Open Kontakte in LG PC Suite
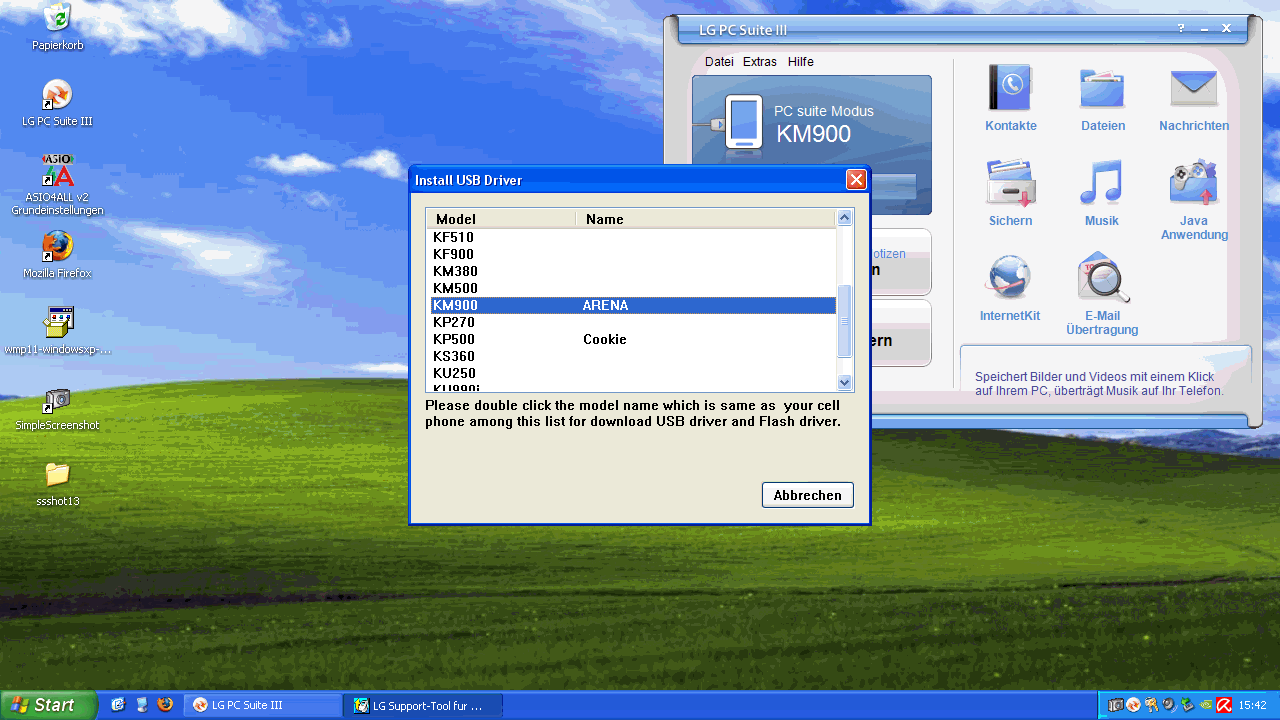The height and width of the screenshot is (720, 1280). coord(1010,98)
